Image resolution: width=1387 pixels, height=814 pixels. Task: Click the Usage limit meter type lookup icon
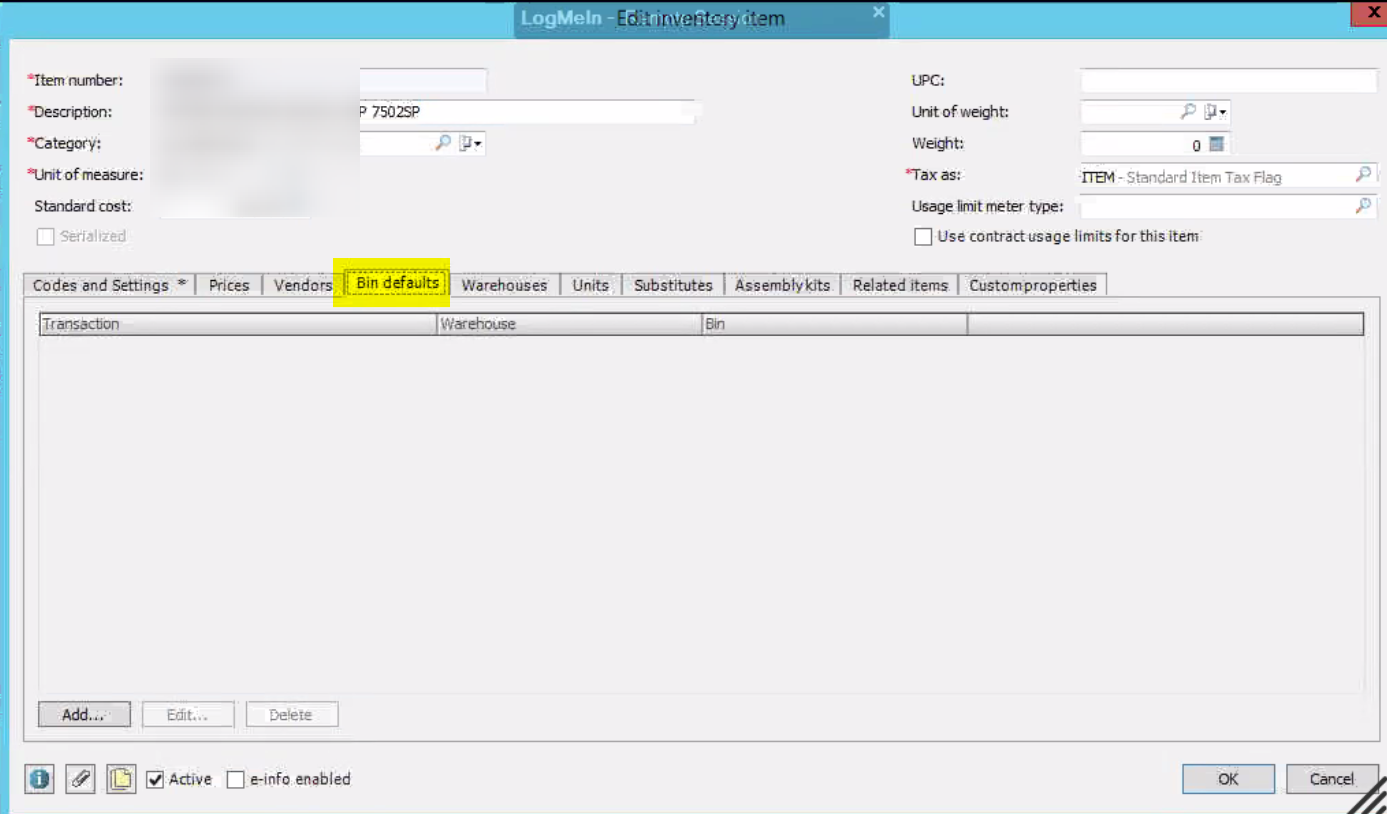1363,206
